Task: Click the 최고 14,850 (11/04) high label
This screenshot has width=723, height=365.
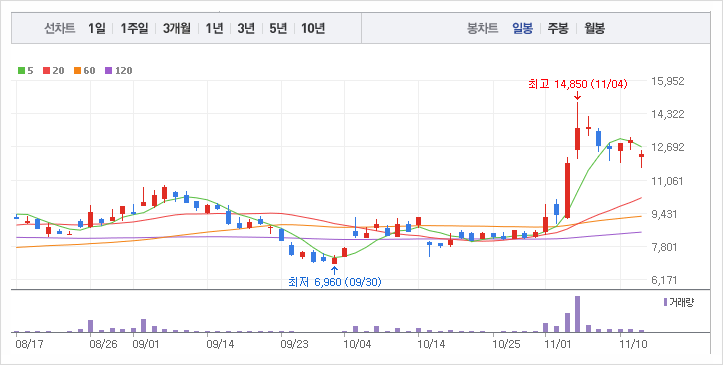Action: click(577, 84)
